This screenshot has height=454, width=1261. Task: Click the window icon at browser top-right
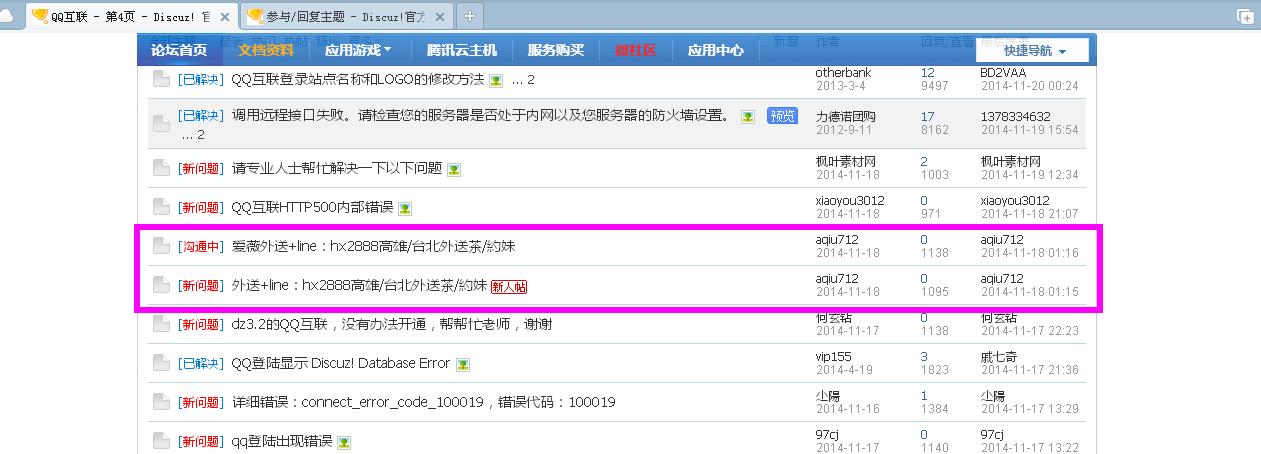(x=1245, y=16)
